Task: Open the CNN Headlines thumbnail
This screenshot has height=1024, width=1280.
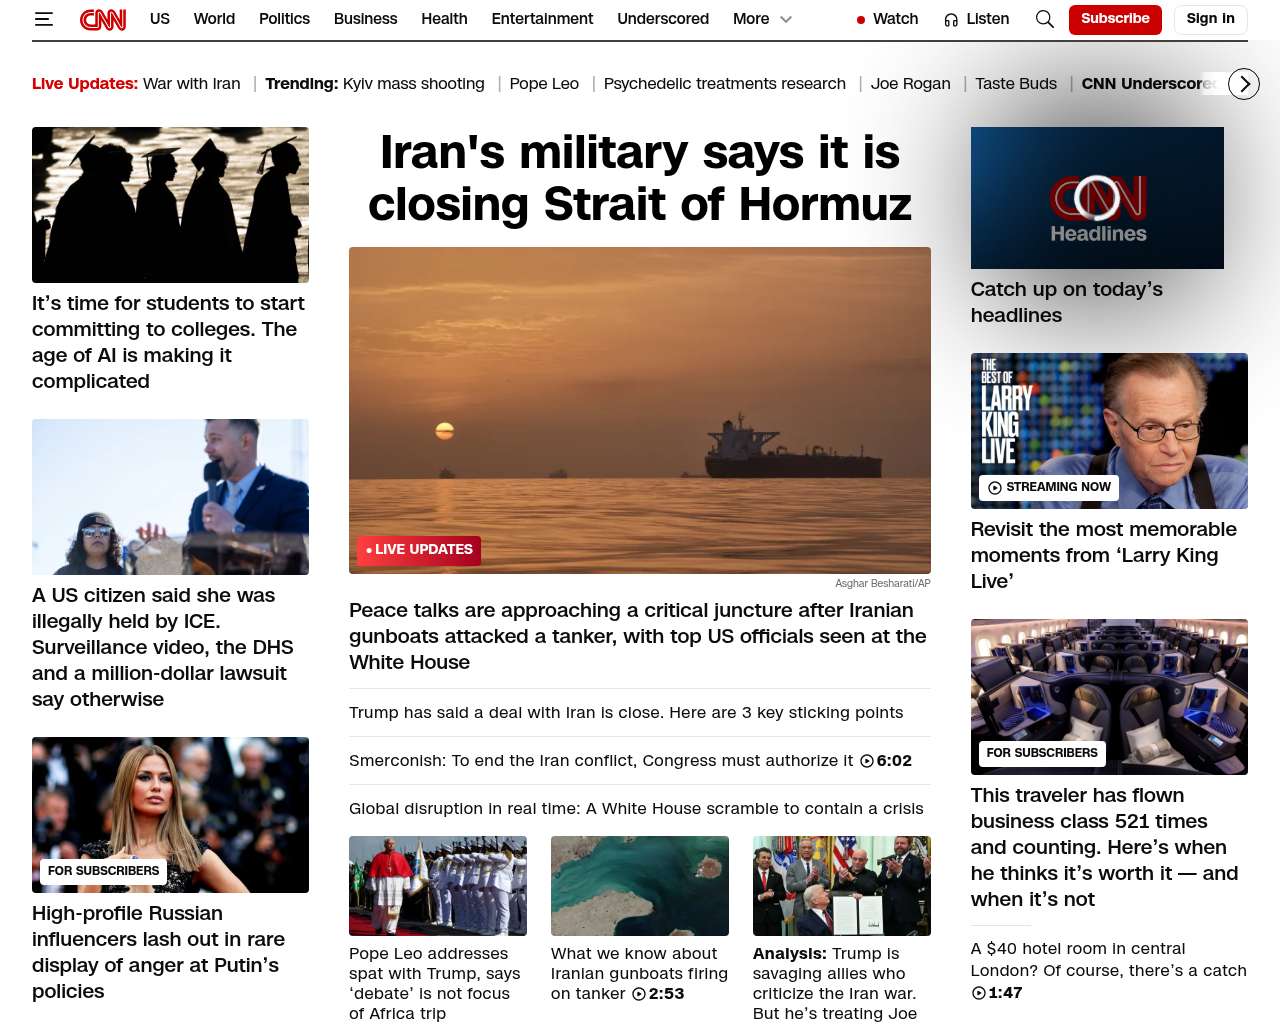Action: tap(1097, 198)
